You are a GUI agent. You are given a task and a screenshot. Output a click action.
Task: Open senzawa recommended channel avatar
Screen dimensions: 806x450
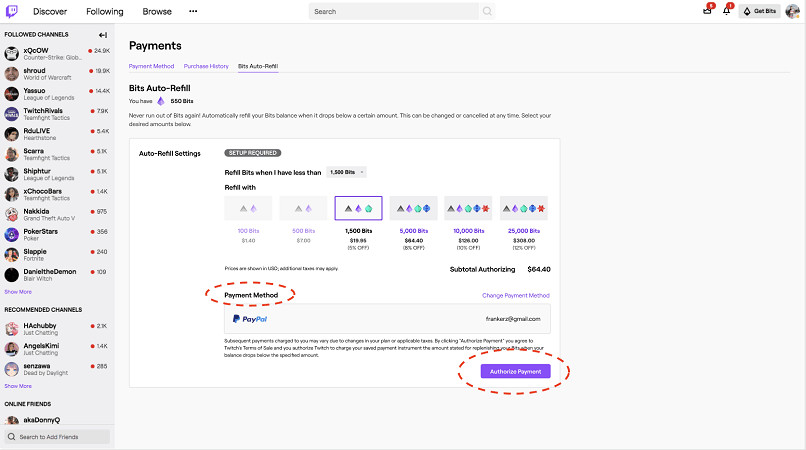[x=11, y=369]
